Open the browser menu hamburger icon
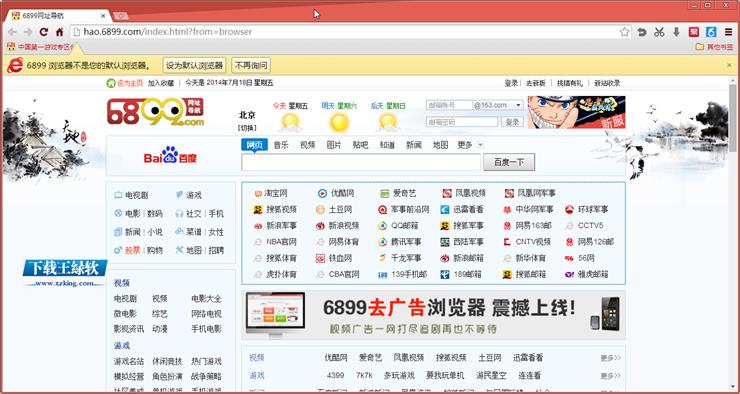 tap(729, 32)
